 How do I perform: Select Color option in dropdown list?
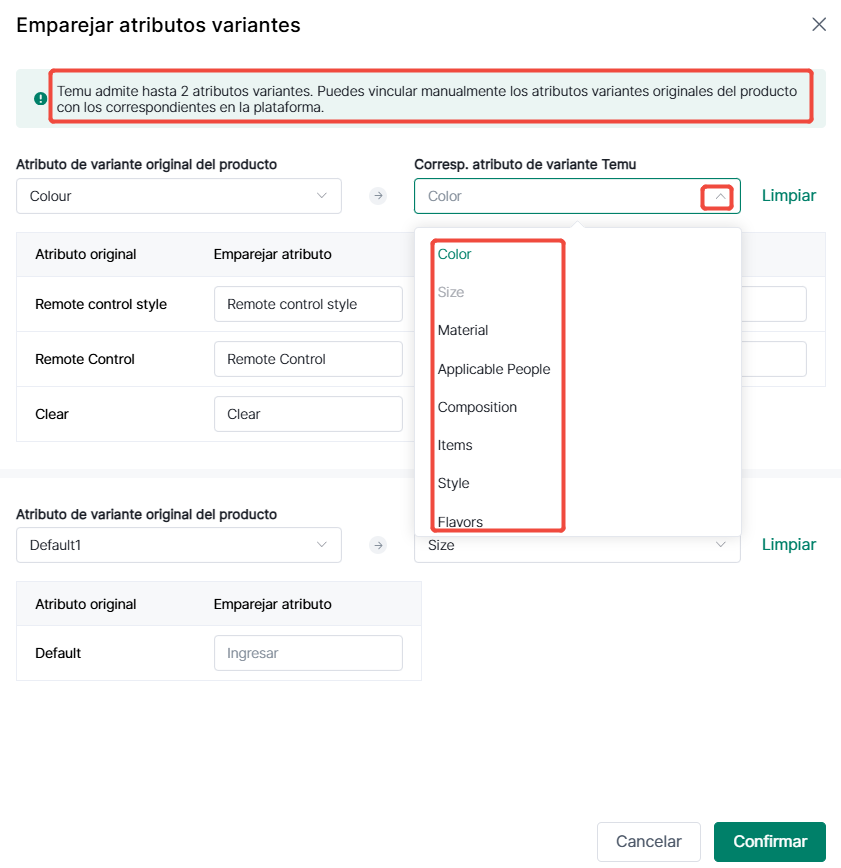pyautogui.click(x=454, y=254)
